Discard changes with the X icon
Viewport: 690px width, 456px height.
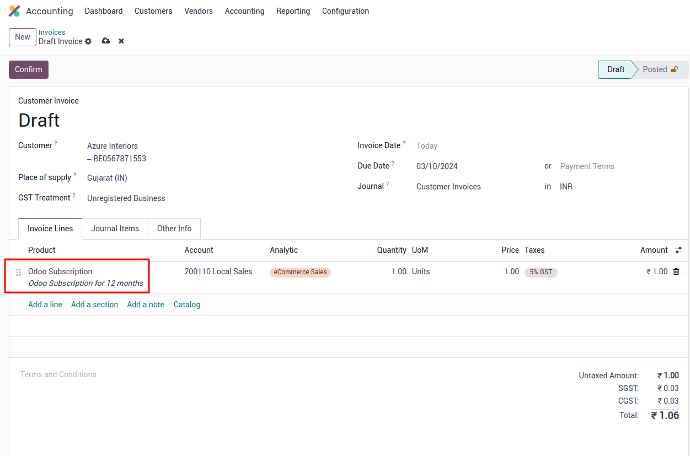(x=121, y=41)
